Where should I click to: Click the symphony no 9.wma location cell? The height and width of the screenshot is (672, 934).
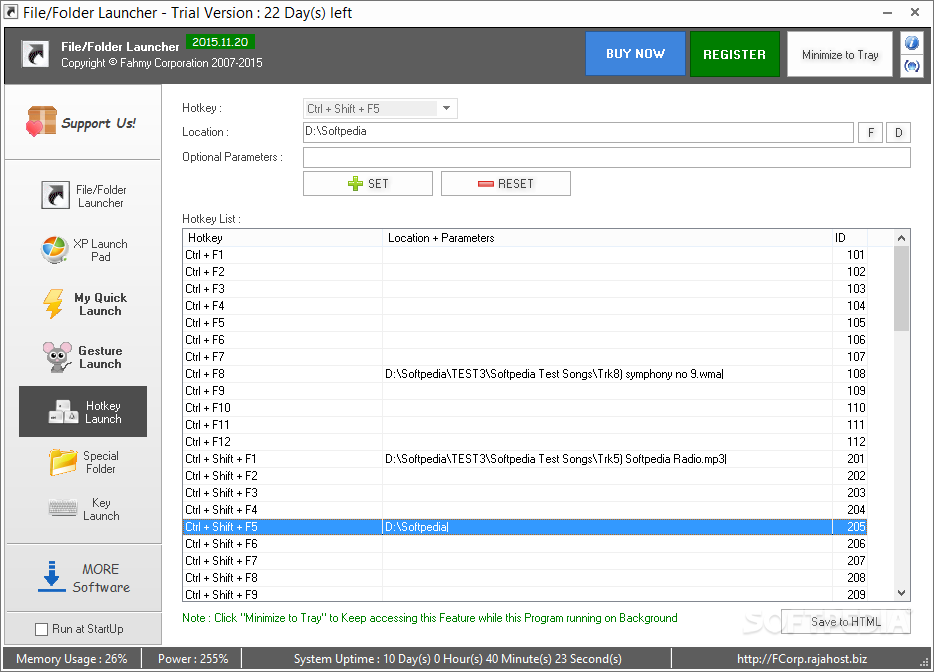click(x=607, y=374)
